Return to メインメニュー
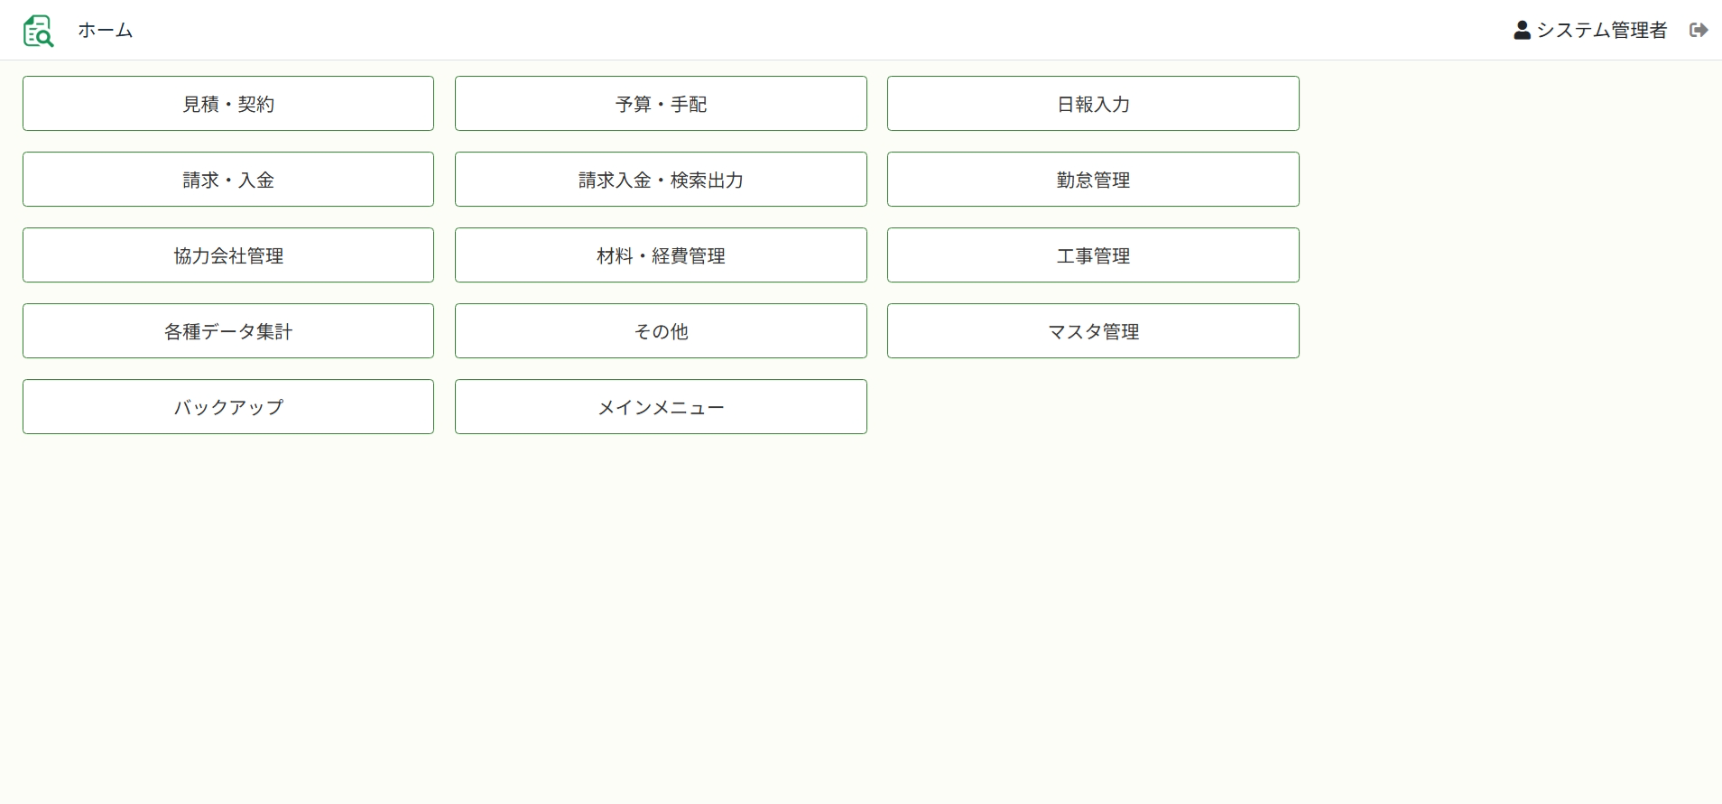 tap(660, 407)
